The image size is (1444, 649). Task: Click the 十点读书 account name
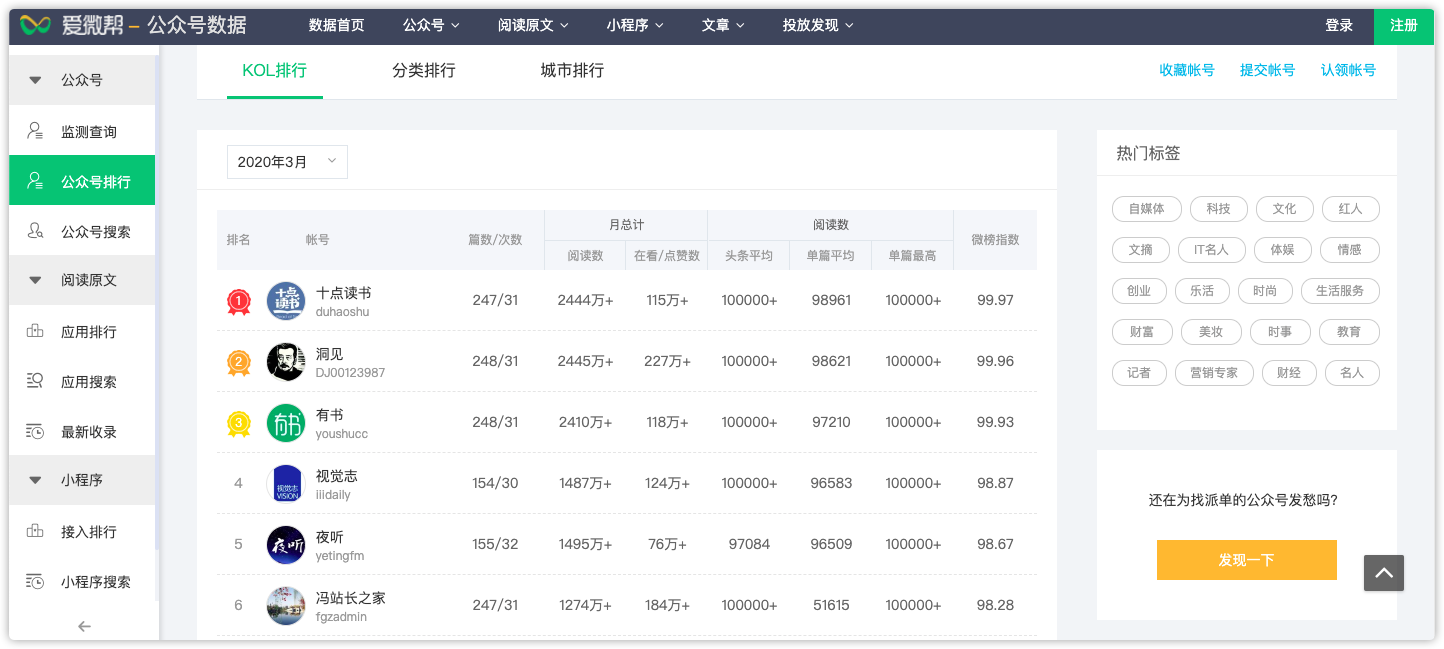coord(343,293)
